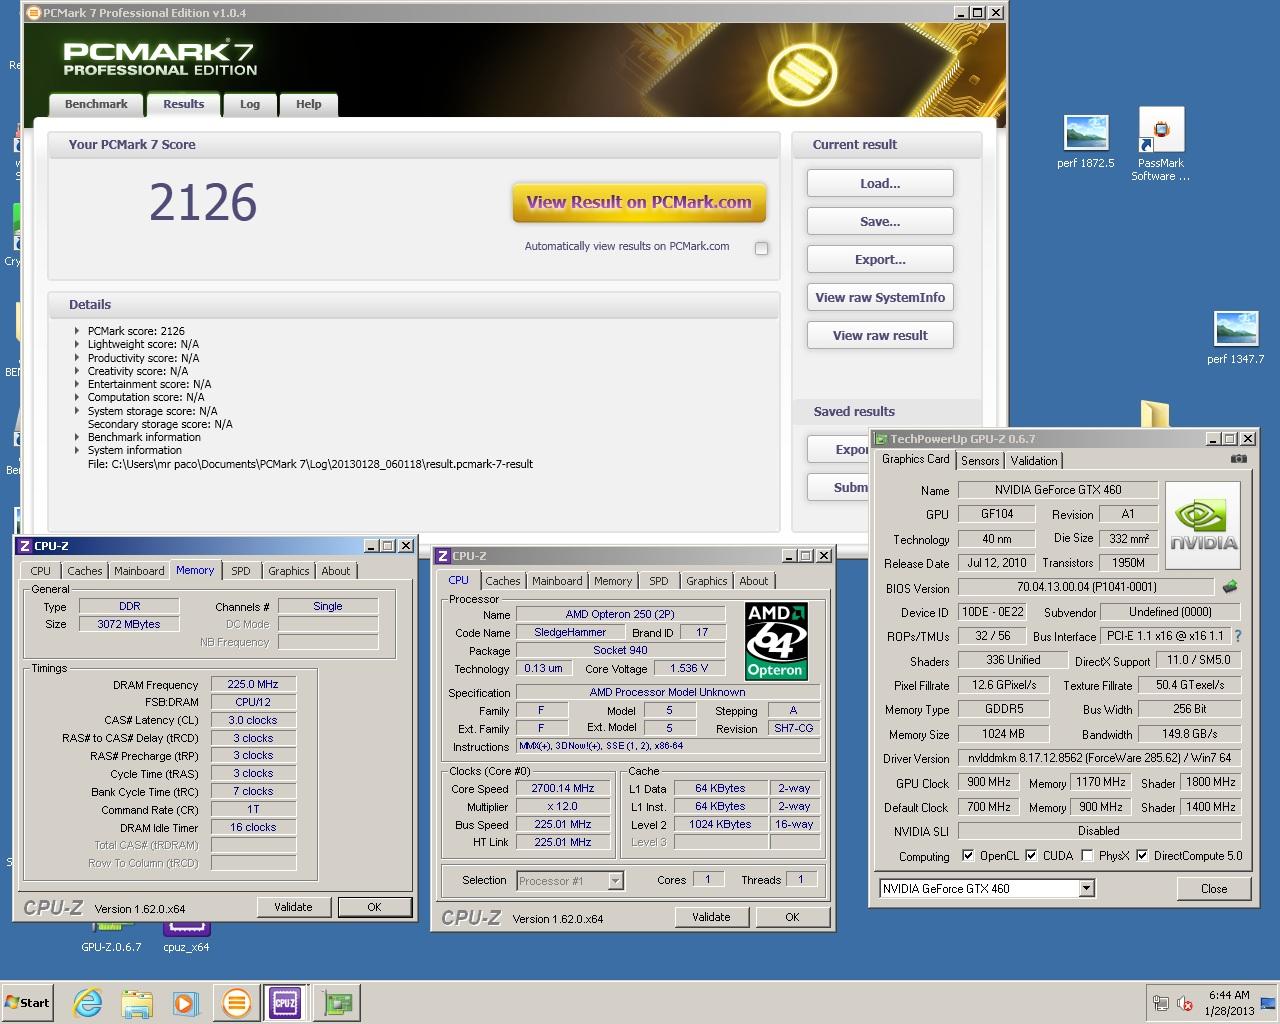Click the DRAM Frequency value 225.0 MHz
This screenshot has width=1280, height=1024.
tap(253, 685)
